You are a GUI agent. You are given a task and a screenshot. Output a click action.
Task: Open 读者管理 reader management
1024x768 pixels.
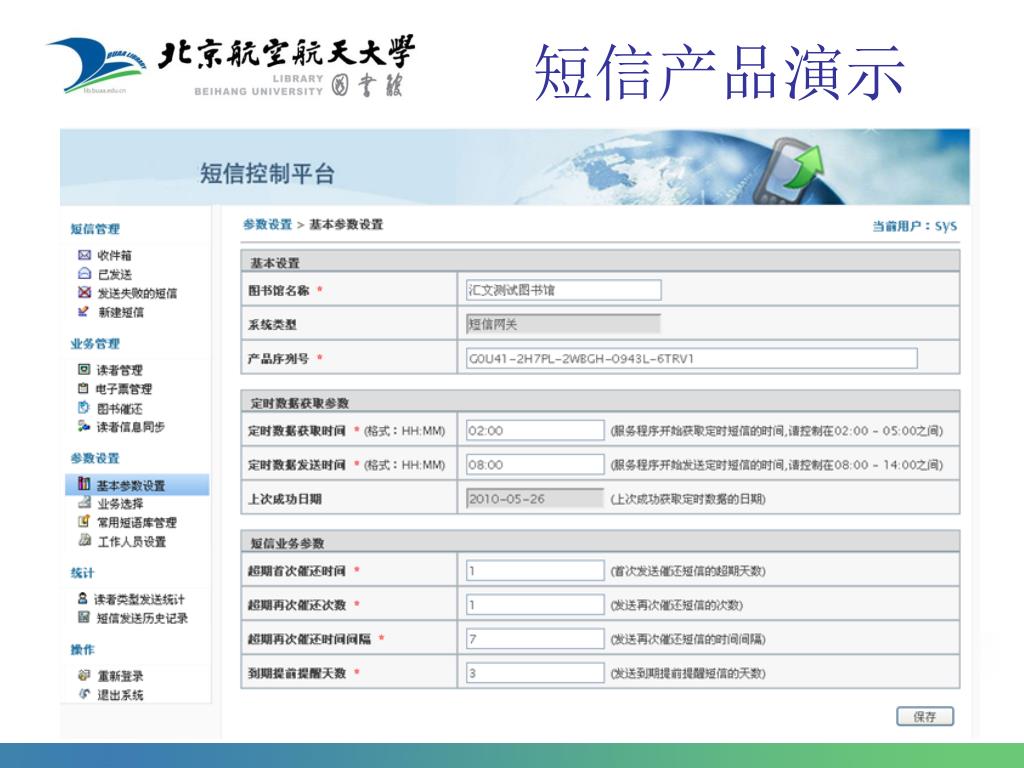point(120,370)
